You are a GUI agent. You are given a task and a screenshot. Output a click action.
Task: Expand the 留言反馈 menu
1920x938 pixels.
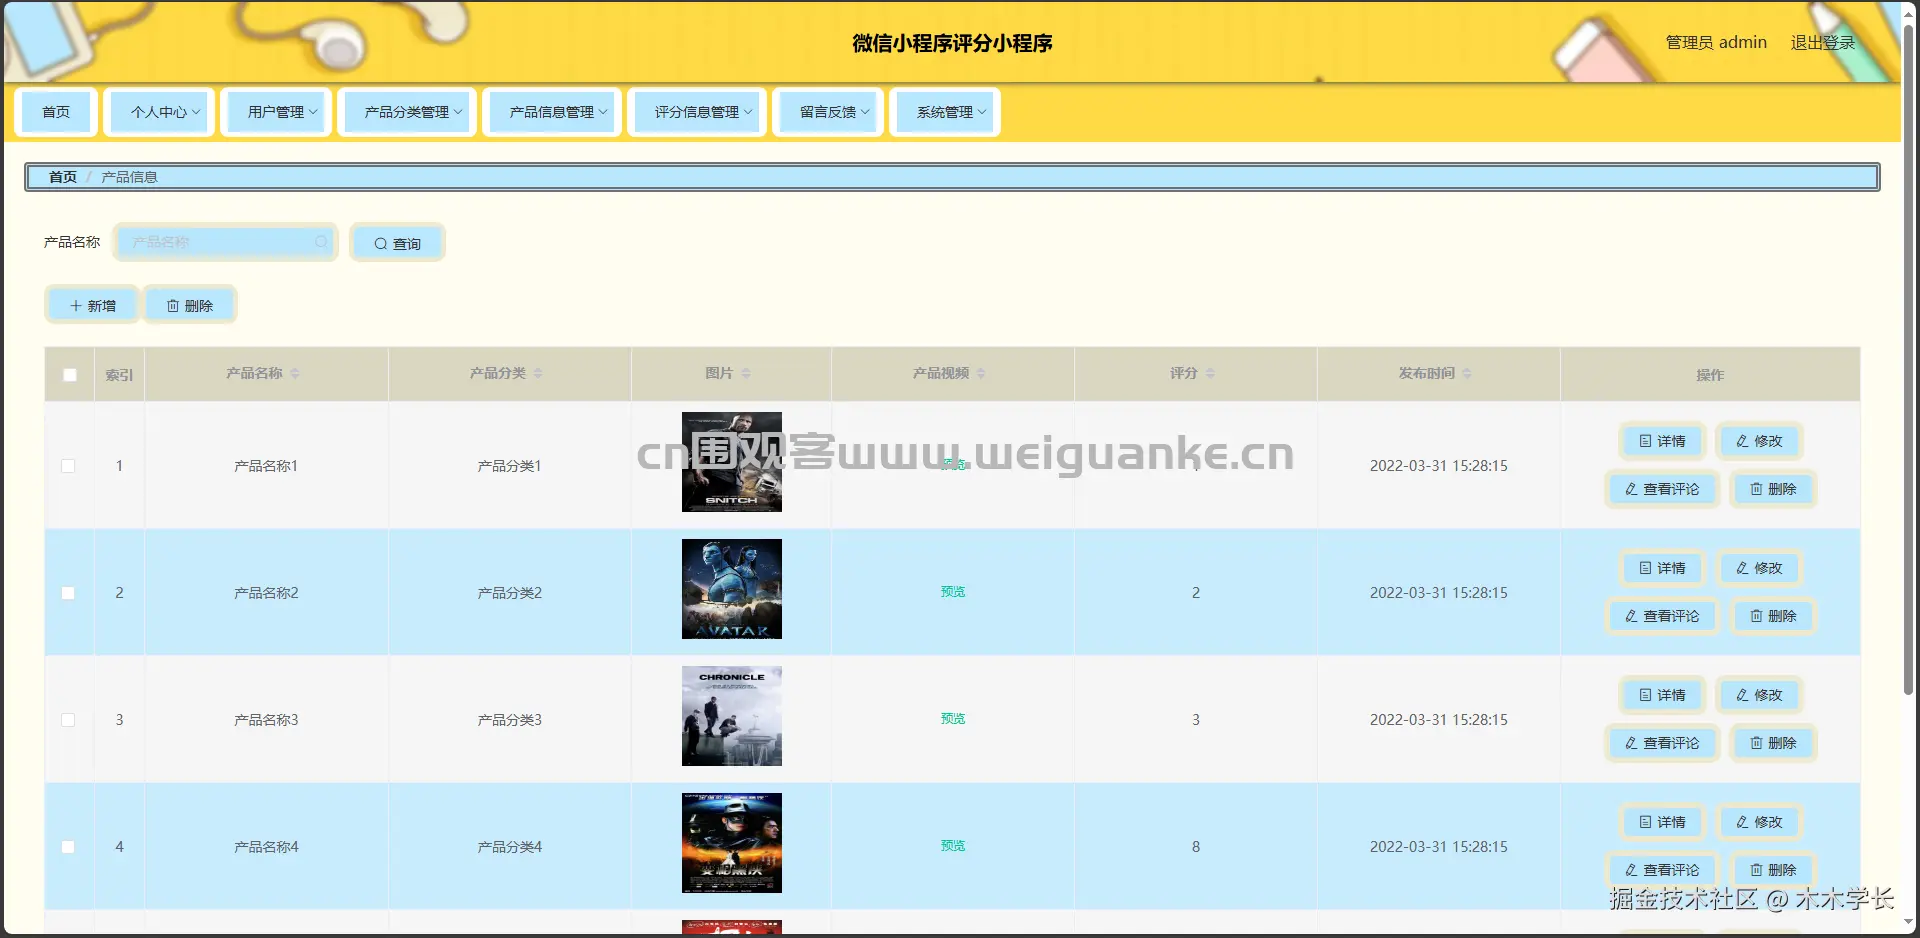[x=828, y=112]
